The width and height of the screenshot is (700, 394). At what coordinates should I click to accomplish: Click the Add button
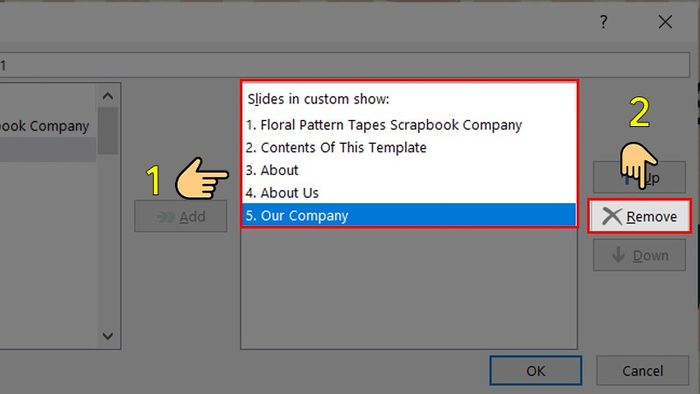pos(181,216)
